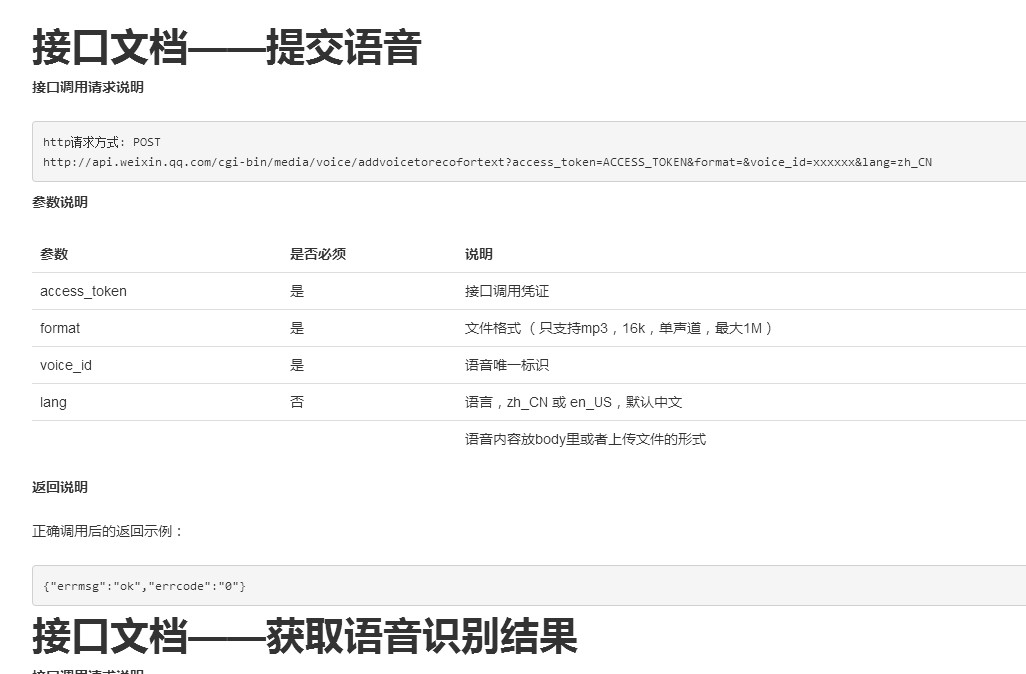This screenshot has height=674, width=1026.
Task: Click the heading 接口文档——获取语音识别结果
Action: point(304,636)
